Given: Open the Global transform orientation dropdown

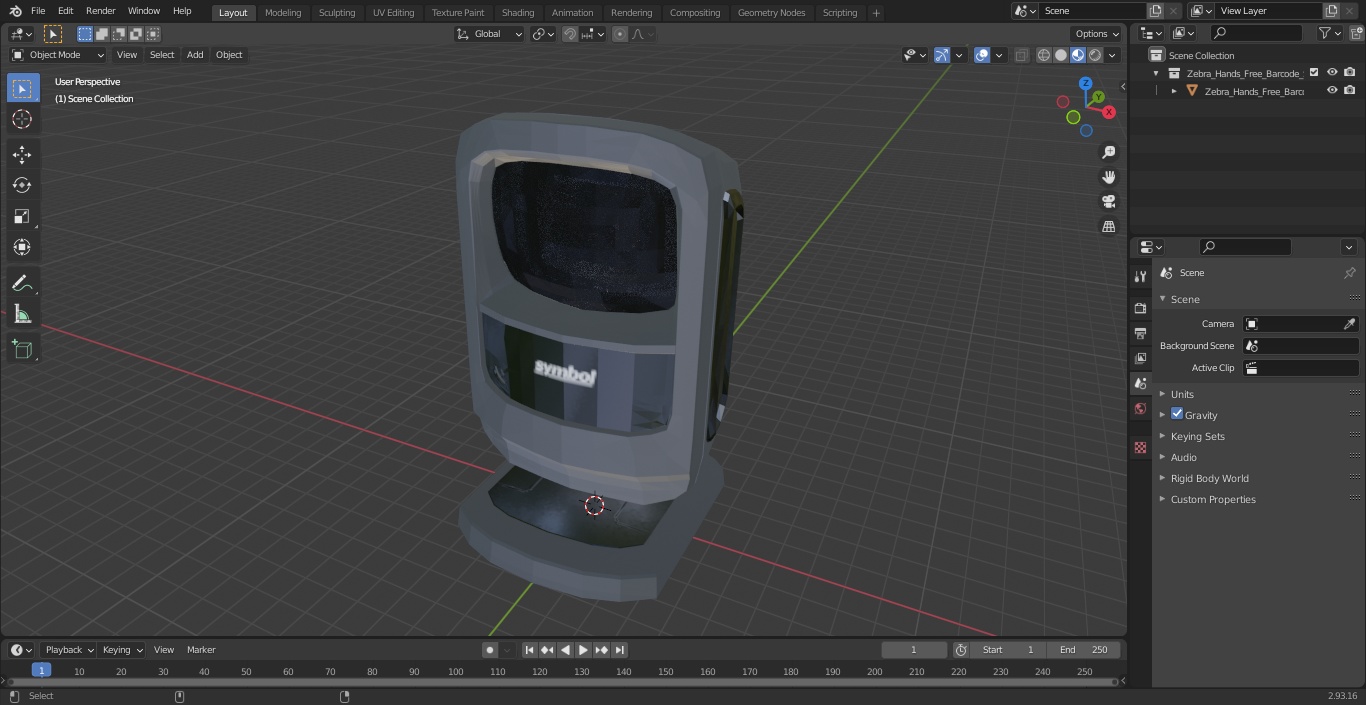Looking at the screenshot, I should (x=490, y=34).
